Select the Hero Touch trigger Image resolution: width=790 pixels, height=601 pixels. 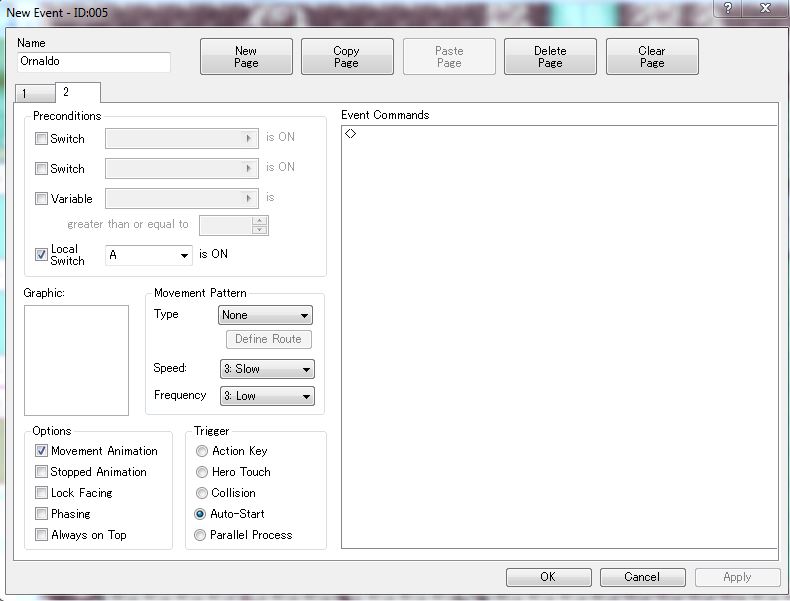(202, 472)
